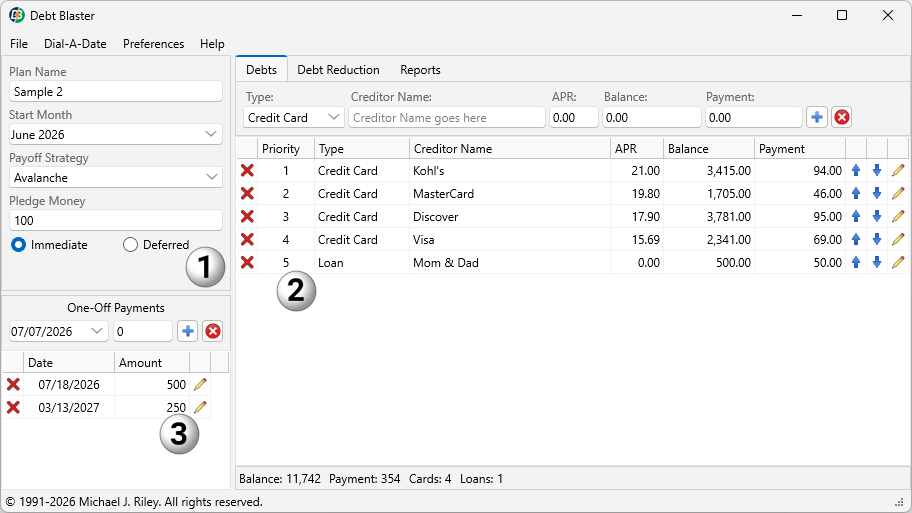Click the new debt APR field

click(x=573, y=117)
